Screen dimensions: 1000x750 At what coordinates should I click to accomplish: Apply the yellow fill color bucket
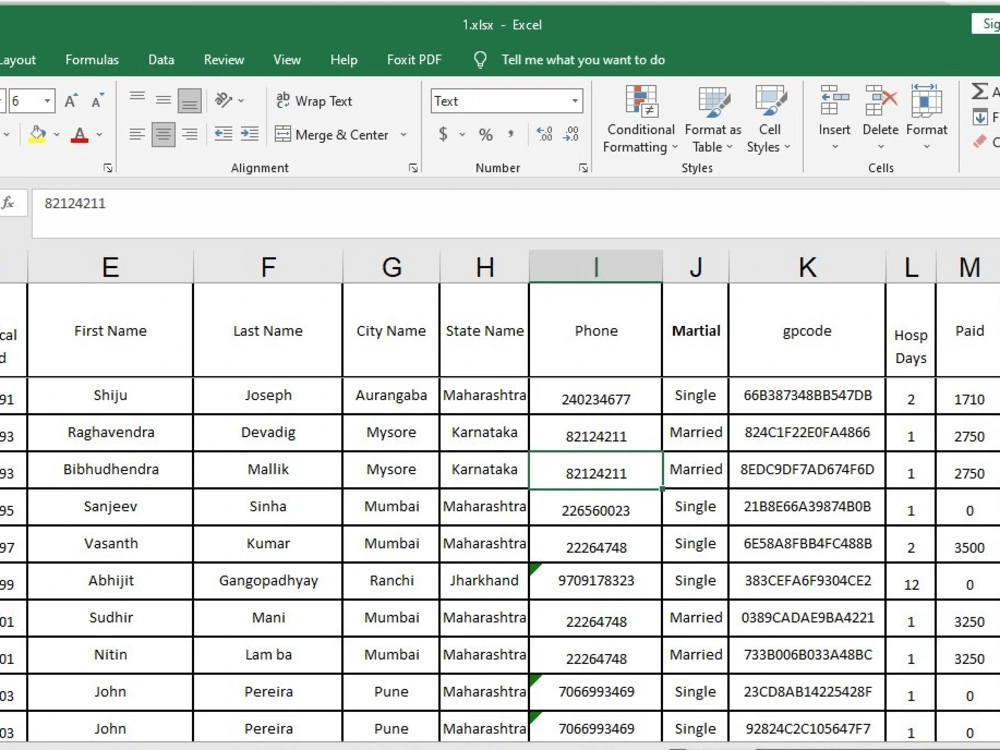37,135
